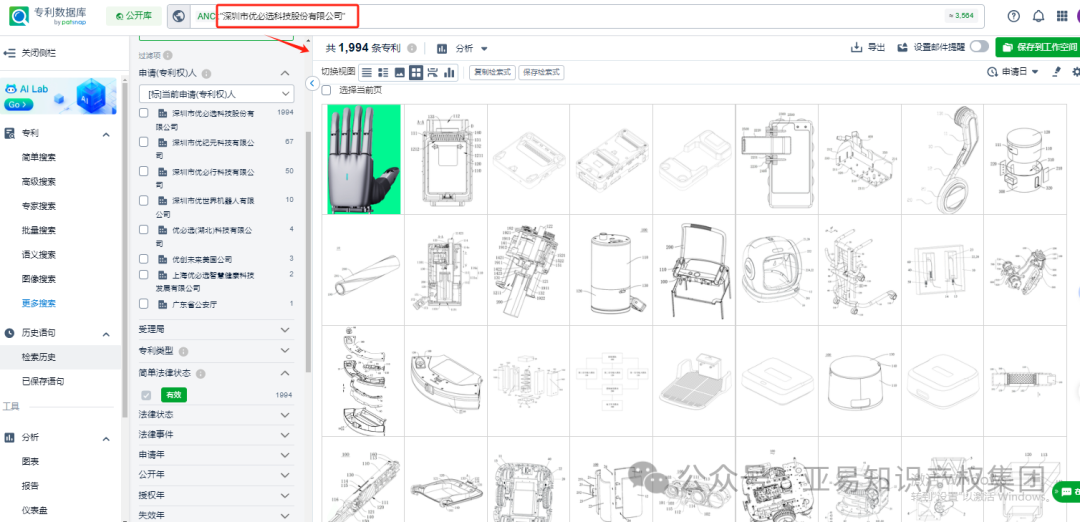The width and height of the screenshot is (1080, 522).
Task: Check 广东省公安厅 checkbox
Action: click(x=144, y=304)
